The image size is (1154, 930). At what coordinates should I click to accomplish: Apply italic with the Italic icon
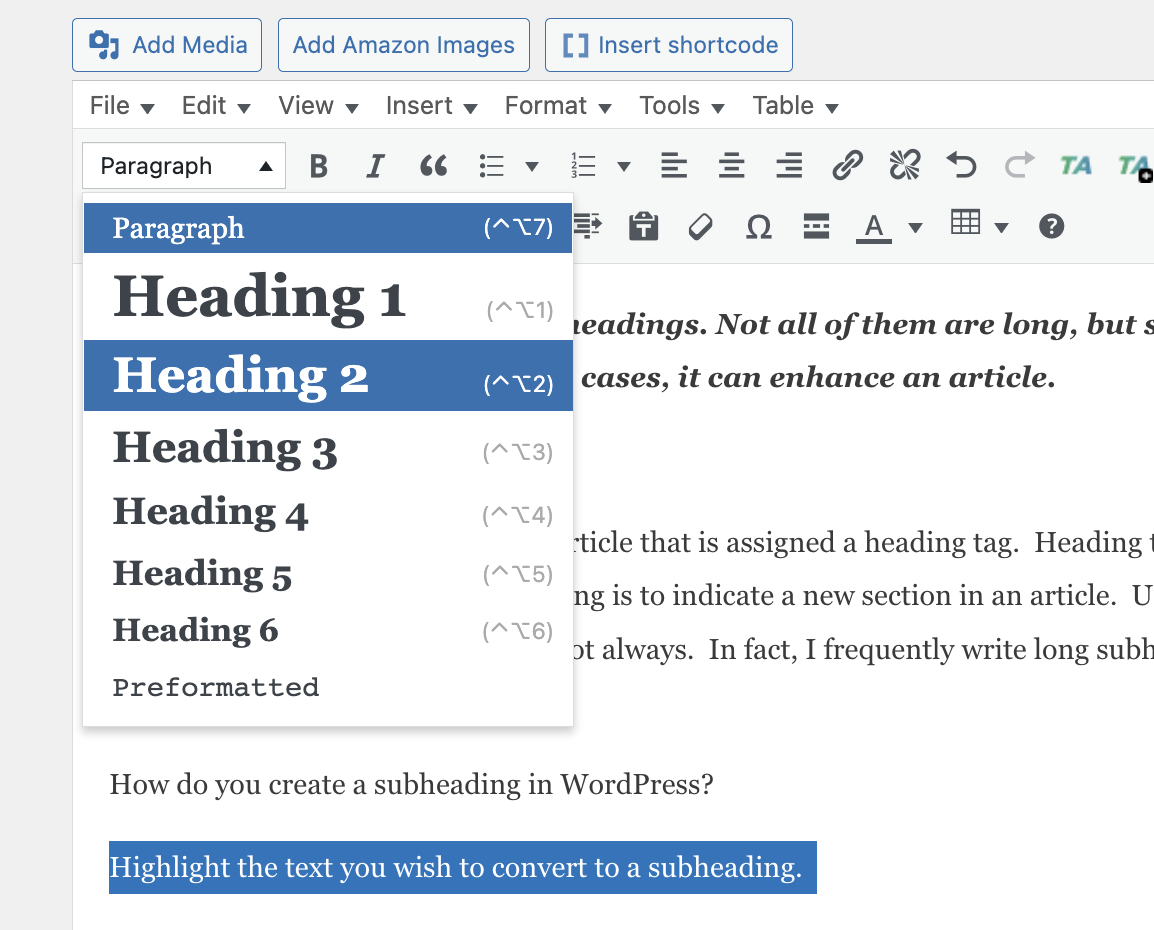[x=375, y=166]
